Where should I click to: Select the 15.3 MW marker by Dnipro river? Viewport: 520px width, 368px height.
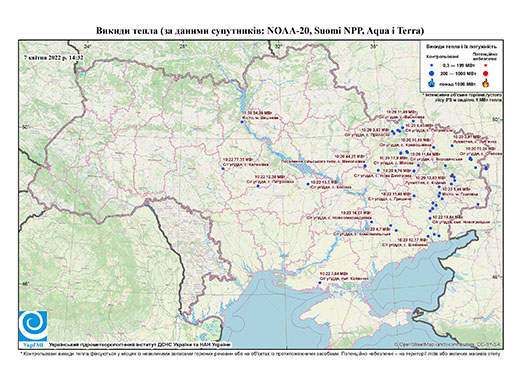coord(308,184)
